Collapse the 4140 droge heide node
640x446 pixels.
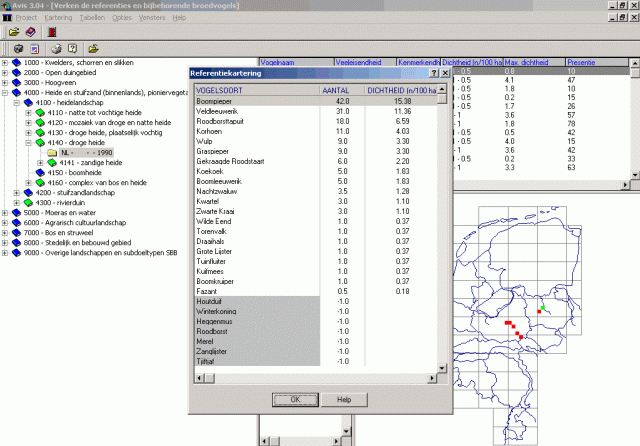pos(29,142)
